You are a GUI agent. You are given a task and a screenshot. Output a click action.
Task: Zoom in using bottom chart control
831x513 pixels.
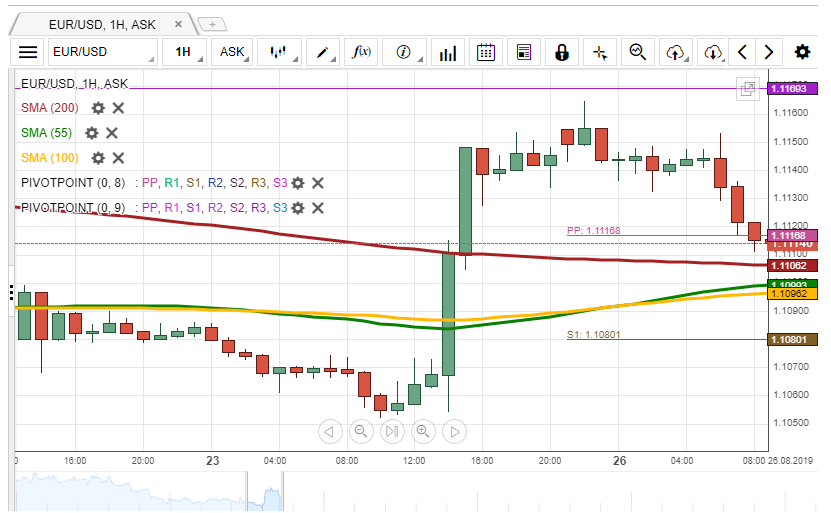[x=423, y=431]
